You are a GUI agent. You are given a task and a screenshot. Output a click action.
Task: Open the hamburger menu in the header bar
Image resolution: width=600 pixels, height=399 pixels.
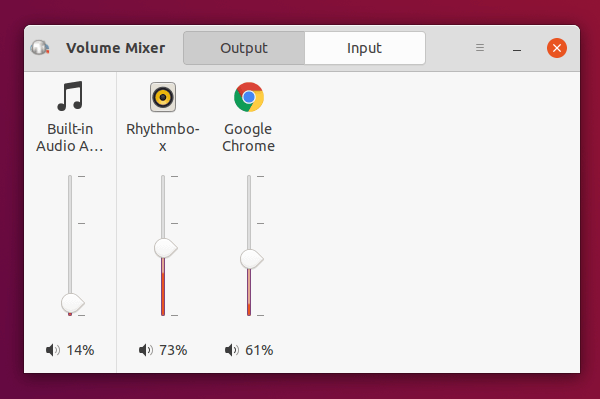pos(480,48)
